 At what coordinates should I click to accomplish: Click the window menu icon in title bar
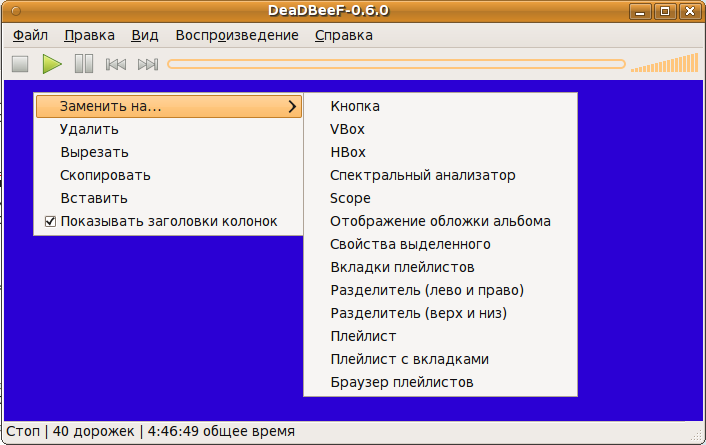16,11
